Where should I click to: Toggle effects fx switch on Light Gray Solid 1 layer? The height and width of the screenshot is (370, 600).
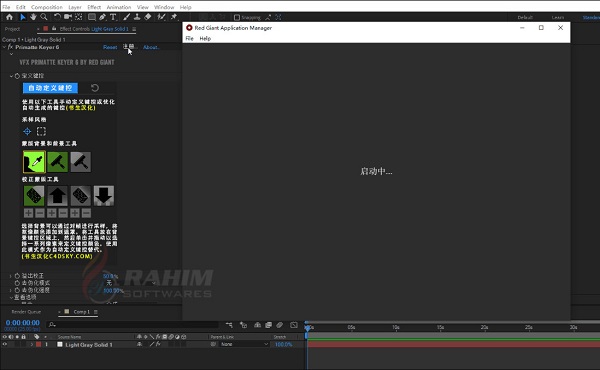pos(158,344)
